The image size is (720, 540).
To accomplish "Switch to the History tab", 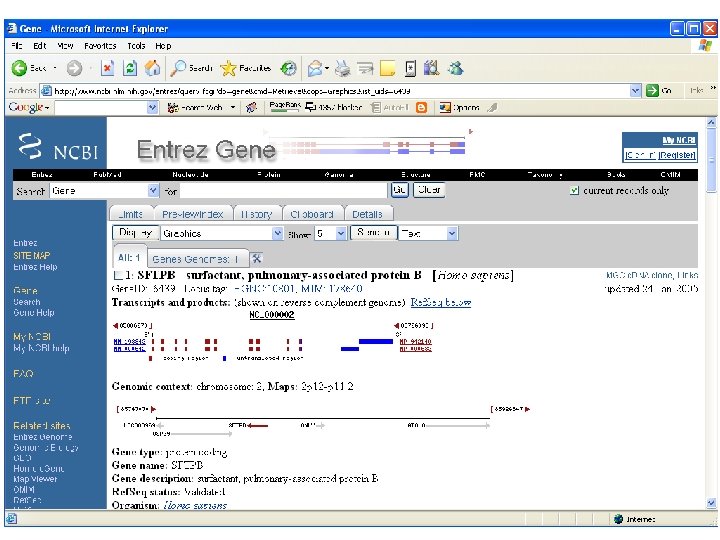I will [x=257, y=214].
